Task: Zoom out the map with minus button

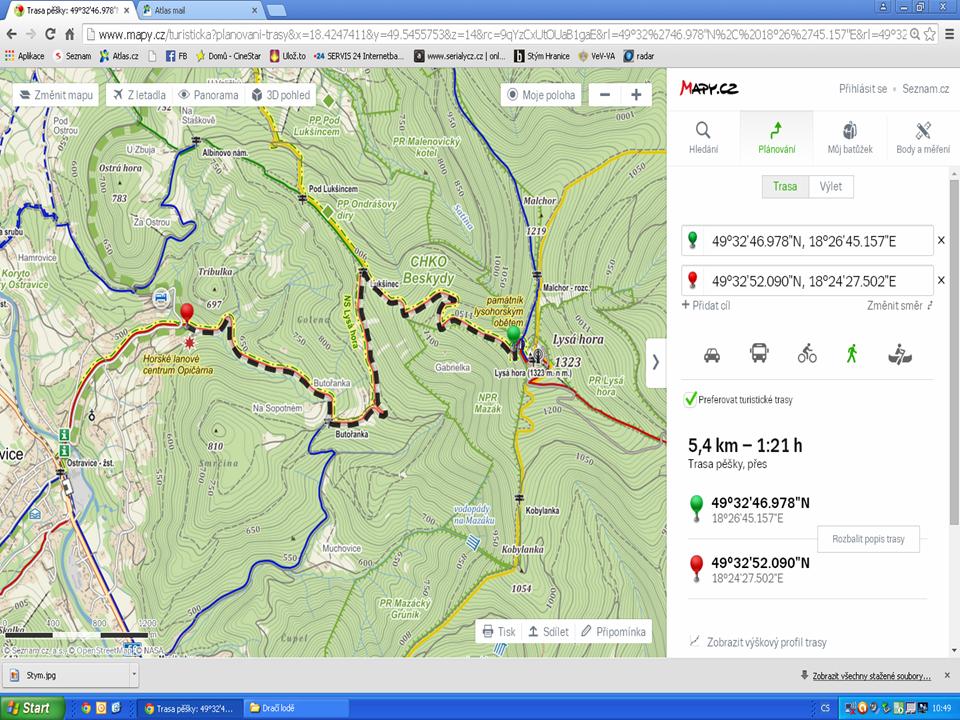Action: (x=604, y=95)
